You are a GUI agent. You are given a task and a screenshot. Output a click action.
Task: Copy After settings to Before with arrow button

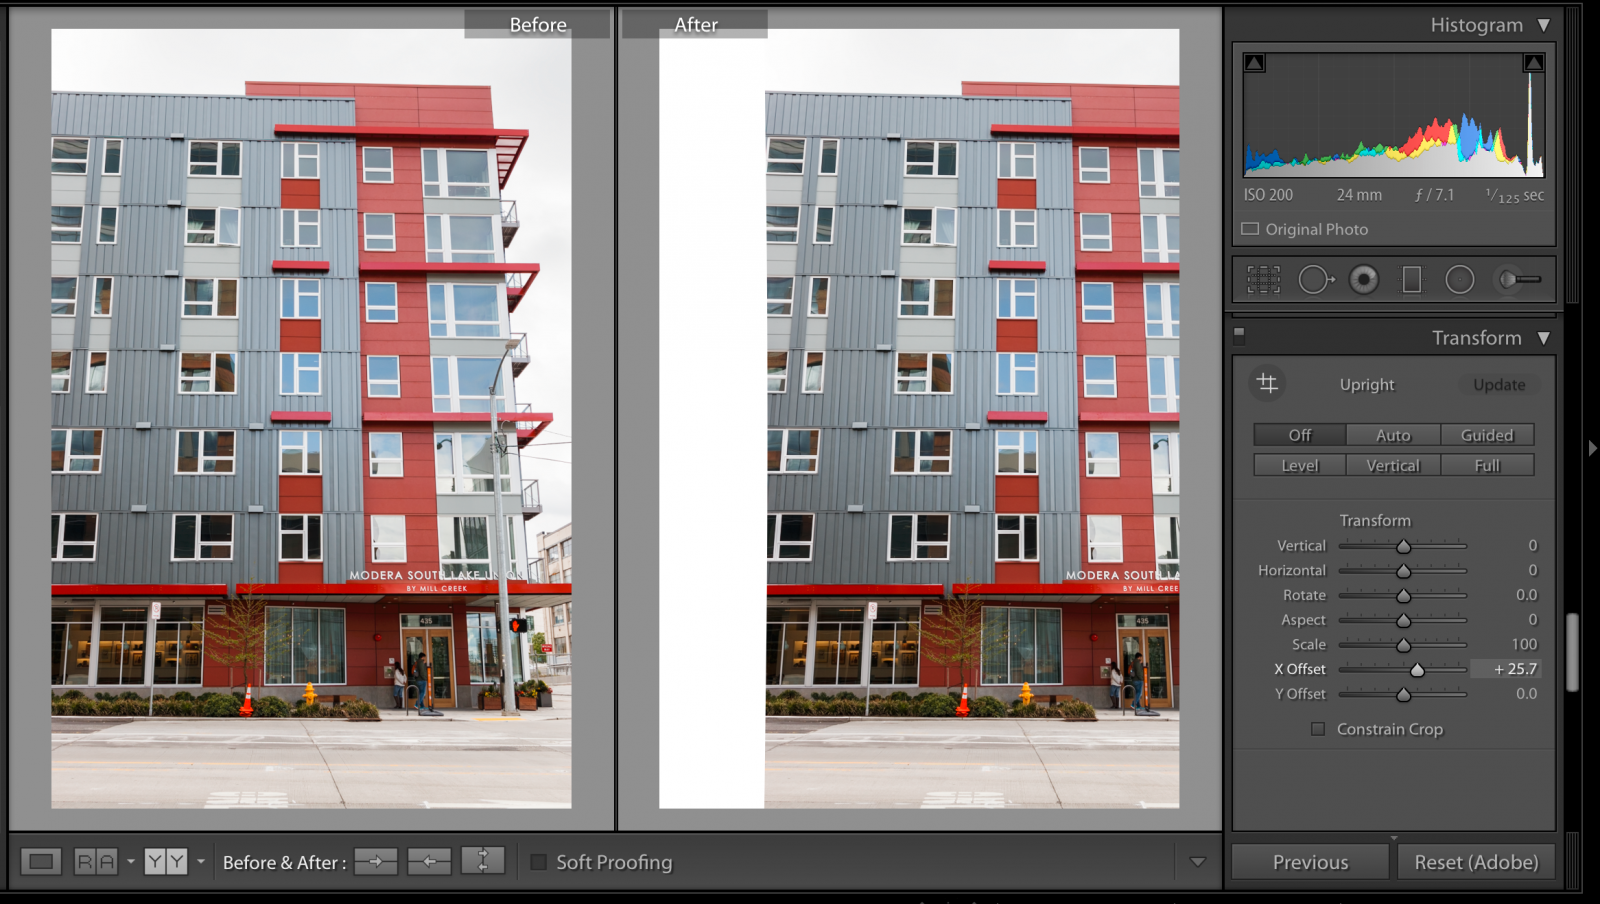click(428, 861)
